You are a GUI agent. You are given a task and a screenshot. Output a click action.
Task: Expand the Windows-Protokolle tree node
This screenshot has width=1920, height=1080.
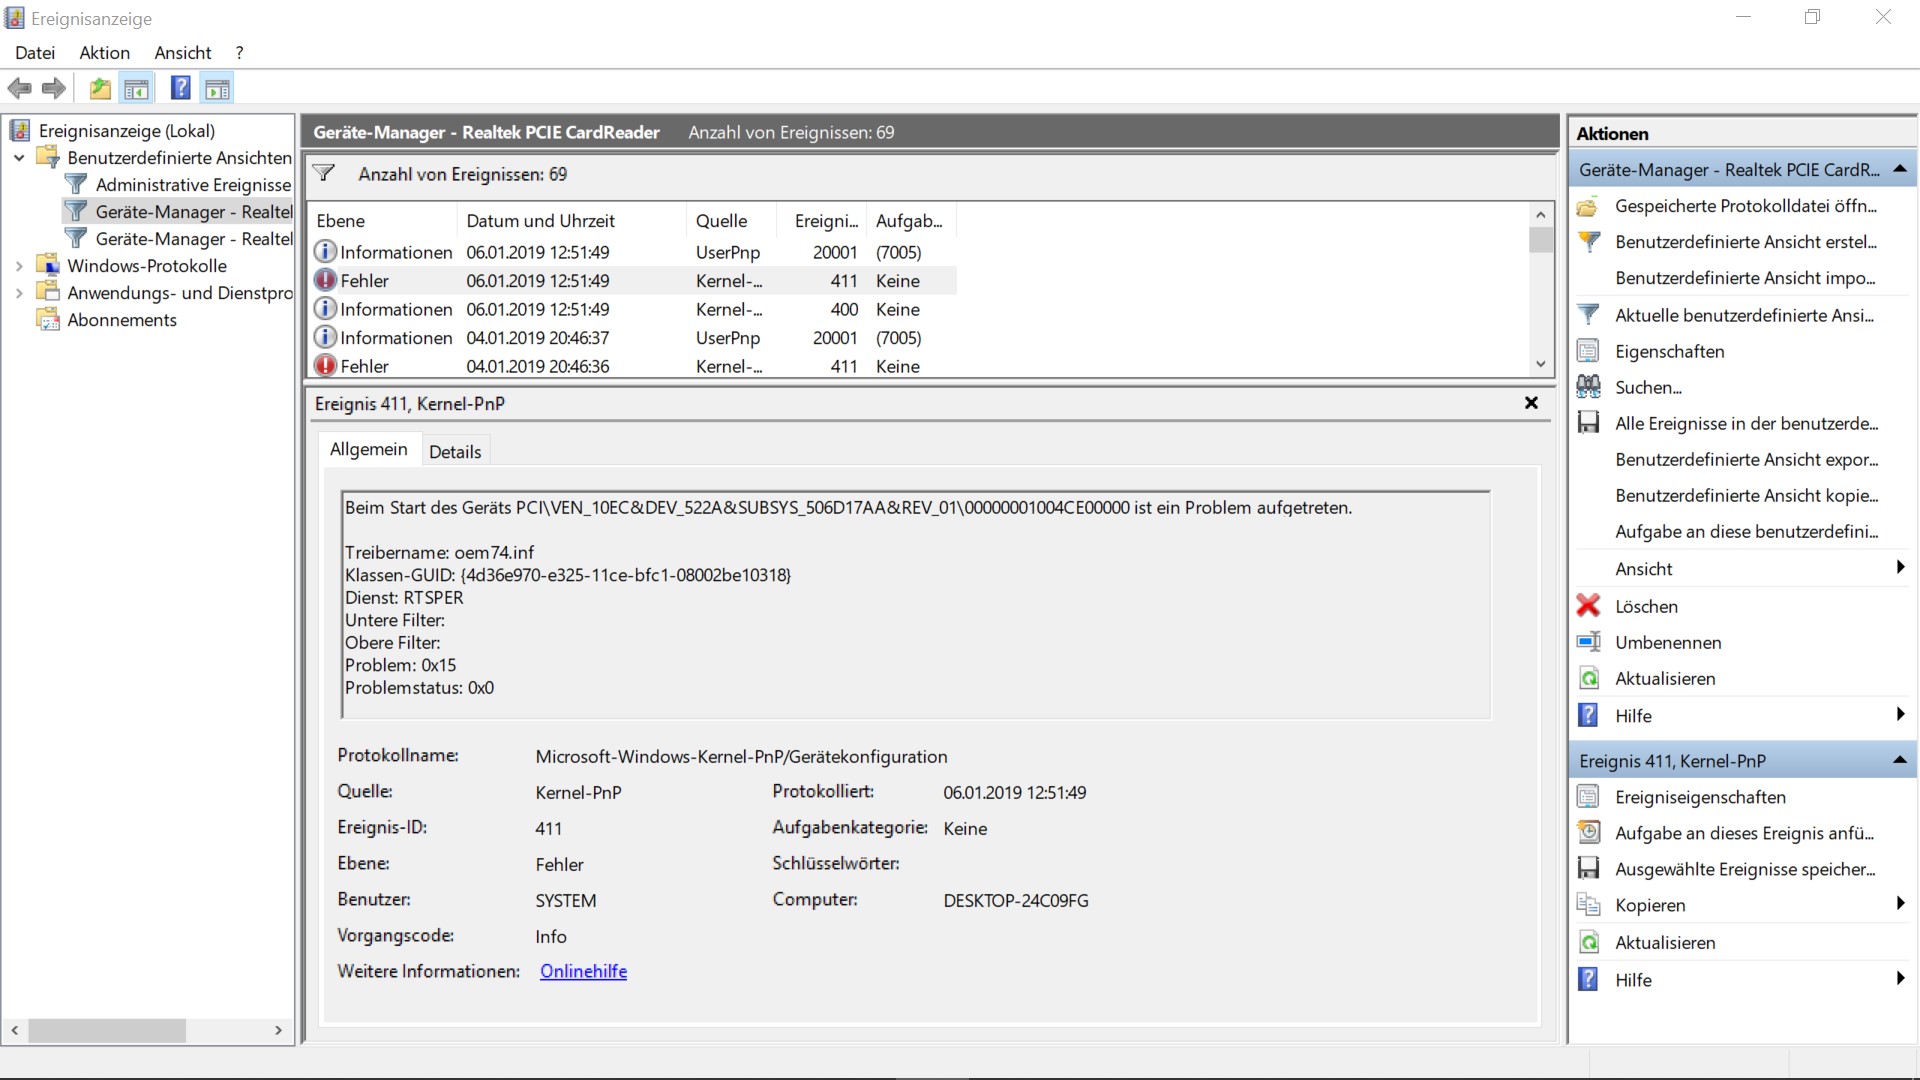[19, 266]
